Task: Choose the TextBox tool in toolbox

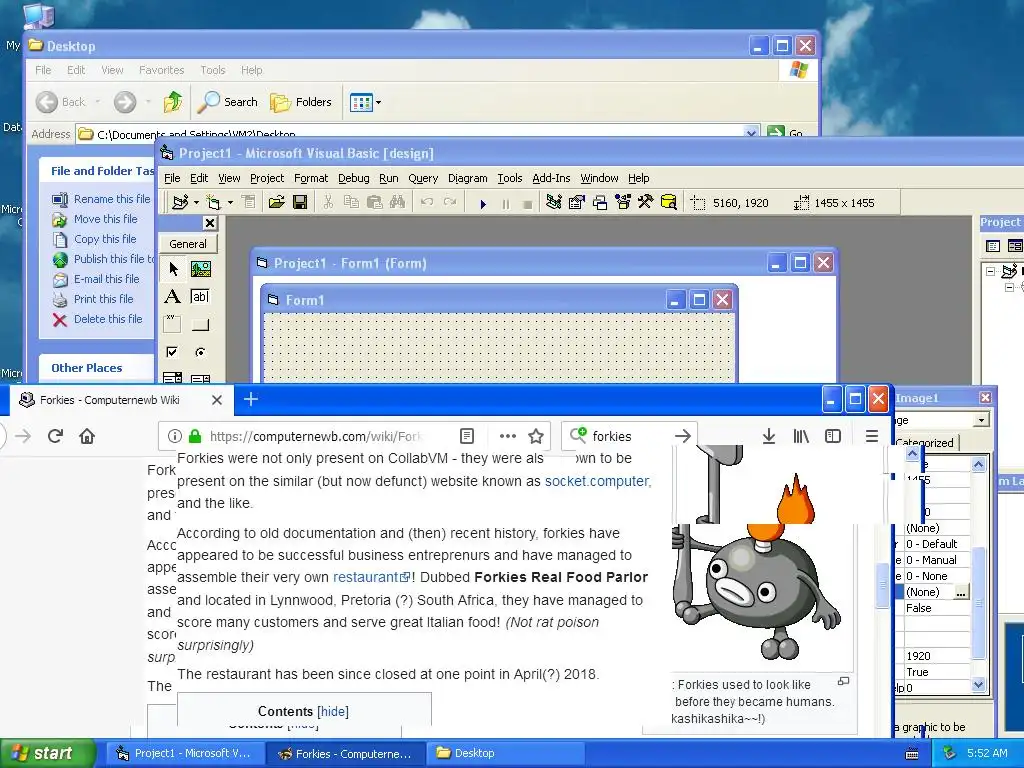Action: click(x=200, y=296)
